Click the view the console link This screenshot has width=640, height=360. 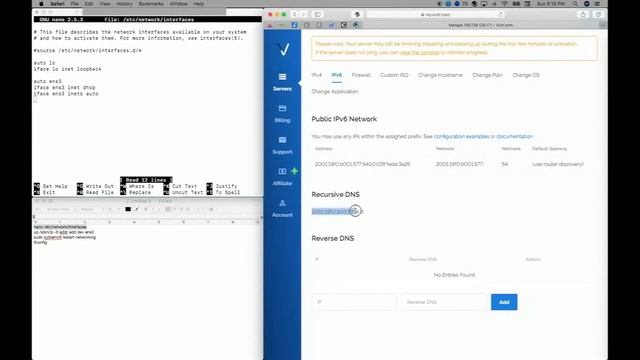point(419,52)
